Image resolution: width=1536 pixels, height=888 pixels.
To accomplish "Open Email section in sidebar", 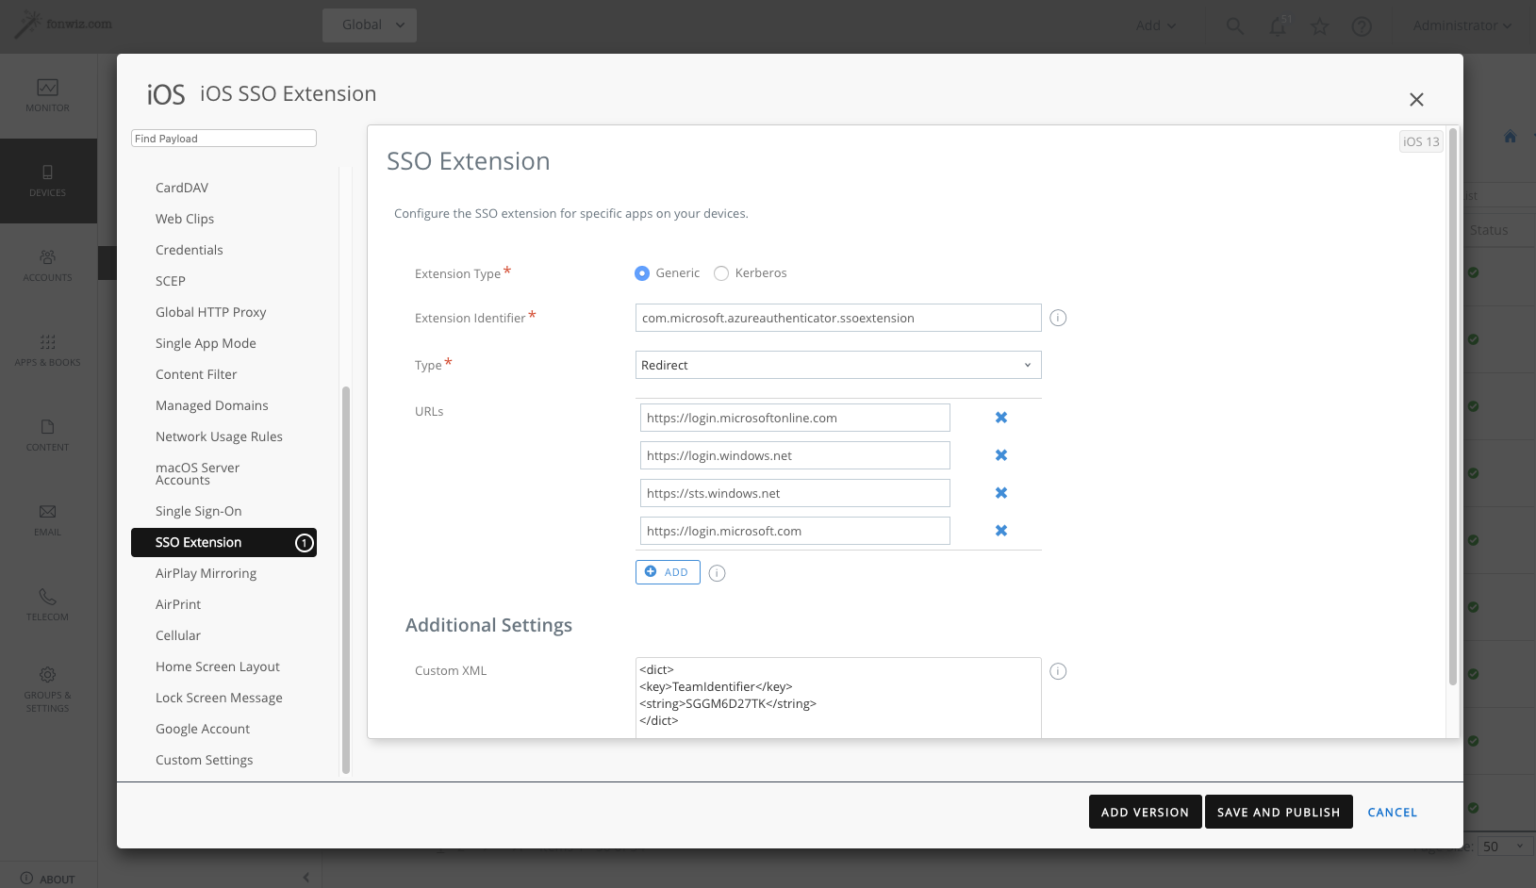I will coord(48,521).
